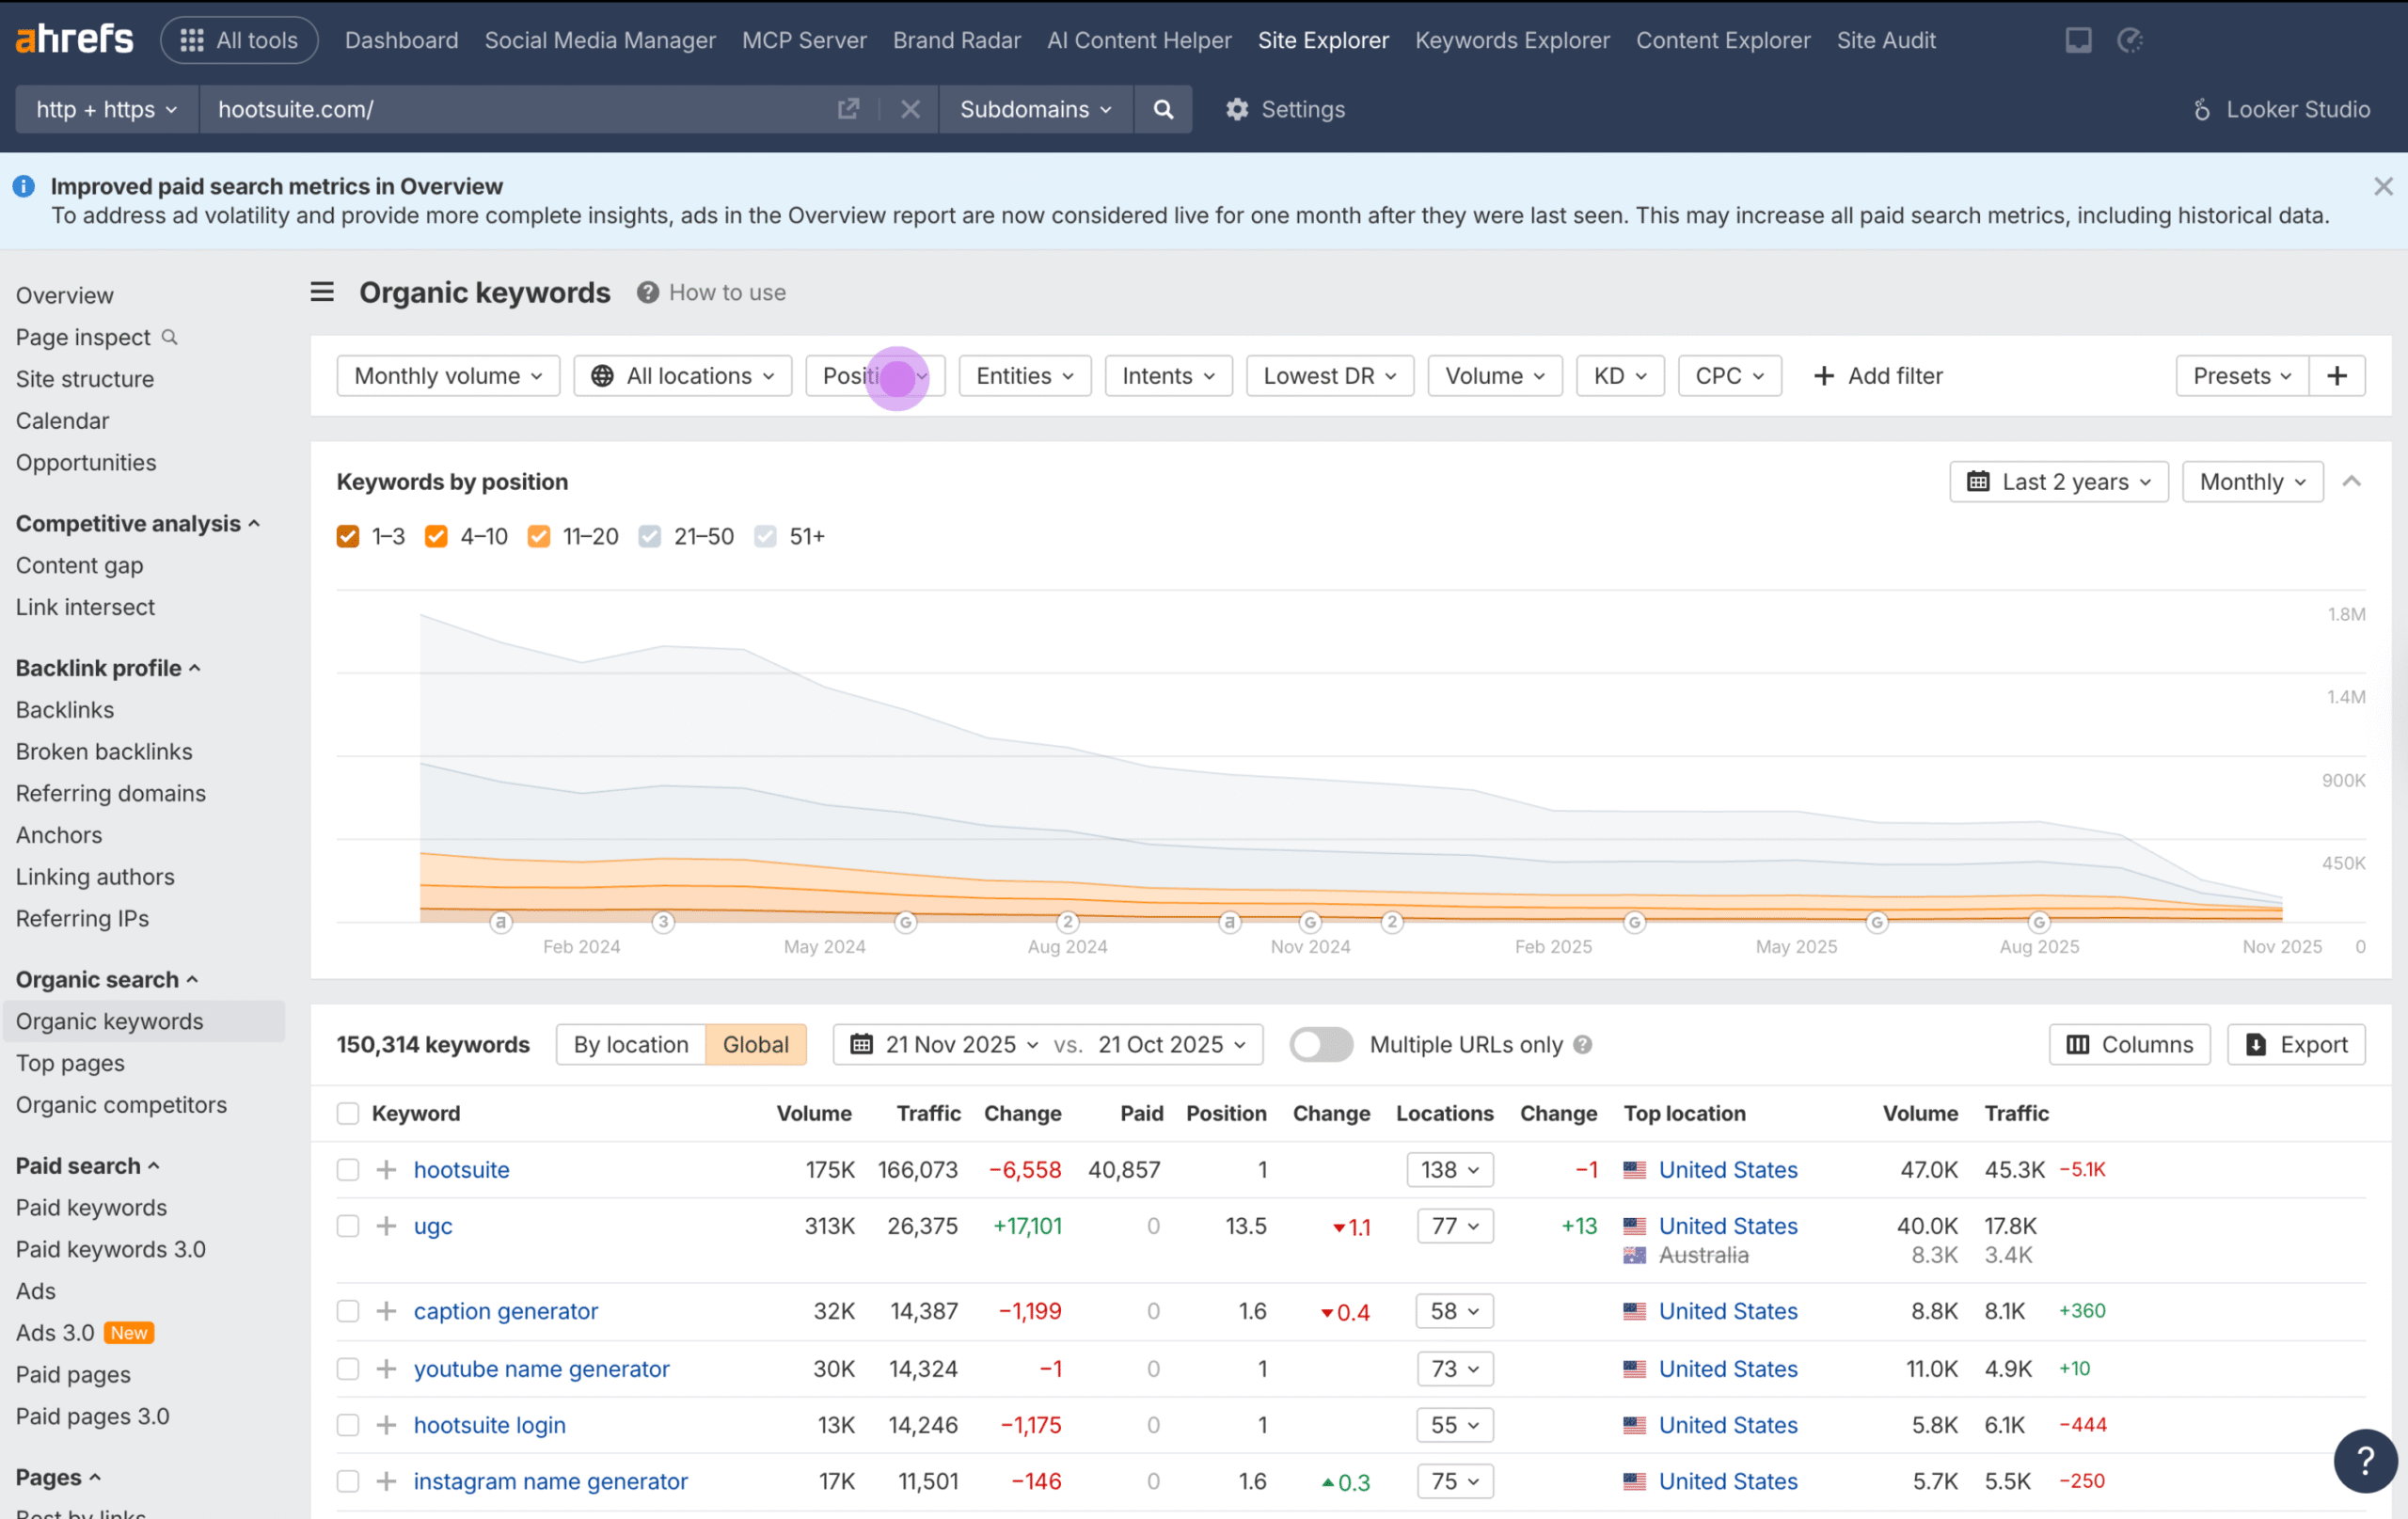
Task: Click the search magnifier button
Action: pyautogui.click(x=1162, y=109)
